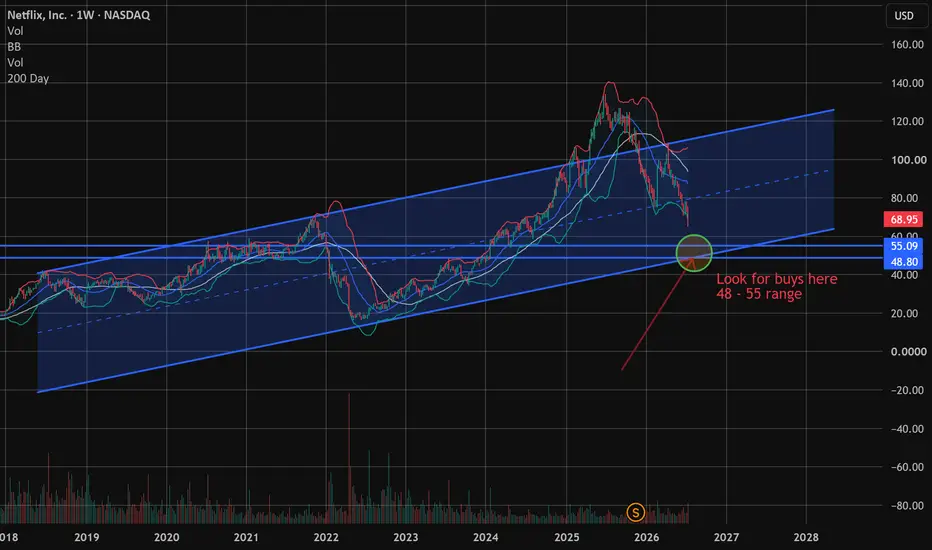932x550 pixels.
Task: Select the 200 Day indicator label
Action: point(28,78)
